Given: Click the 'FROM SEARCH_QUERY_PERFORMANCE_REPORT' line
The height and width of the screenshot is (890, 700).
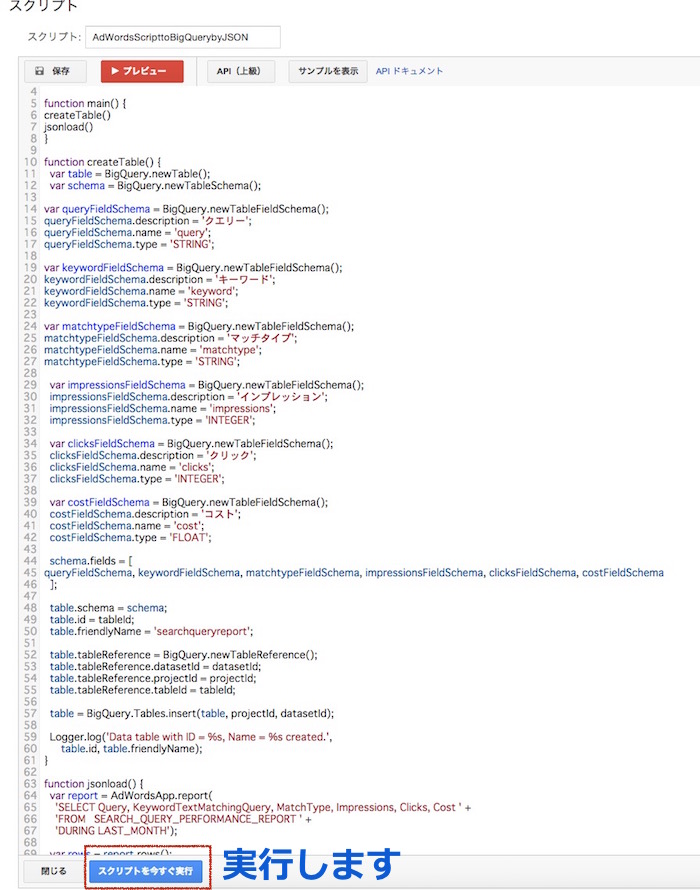Looking at the screenshot, I should point(183,820).
